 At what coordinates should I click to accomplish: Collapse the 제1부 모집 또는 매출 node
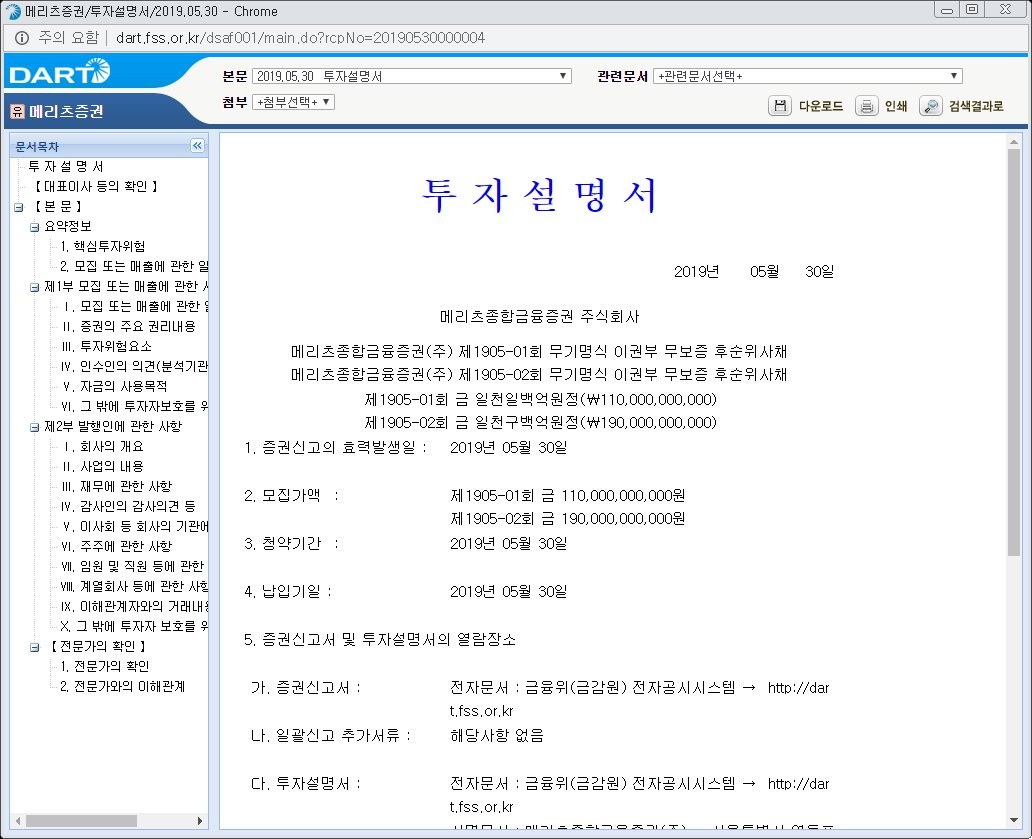(34, 287)
